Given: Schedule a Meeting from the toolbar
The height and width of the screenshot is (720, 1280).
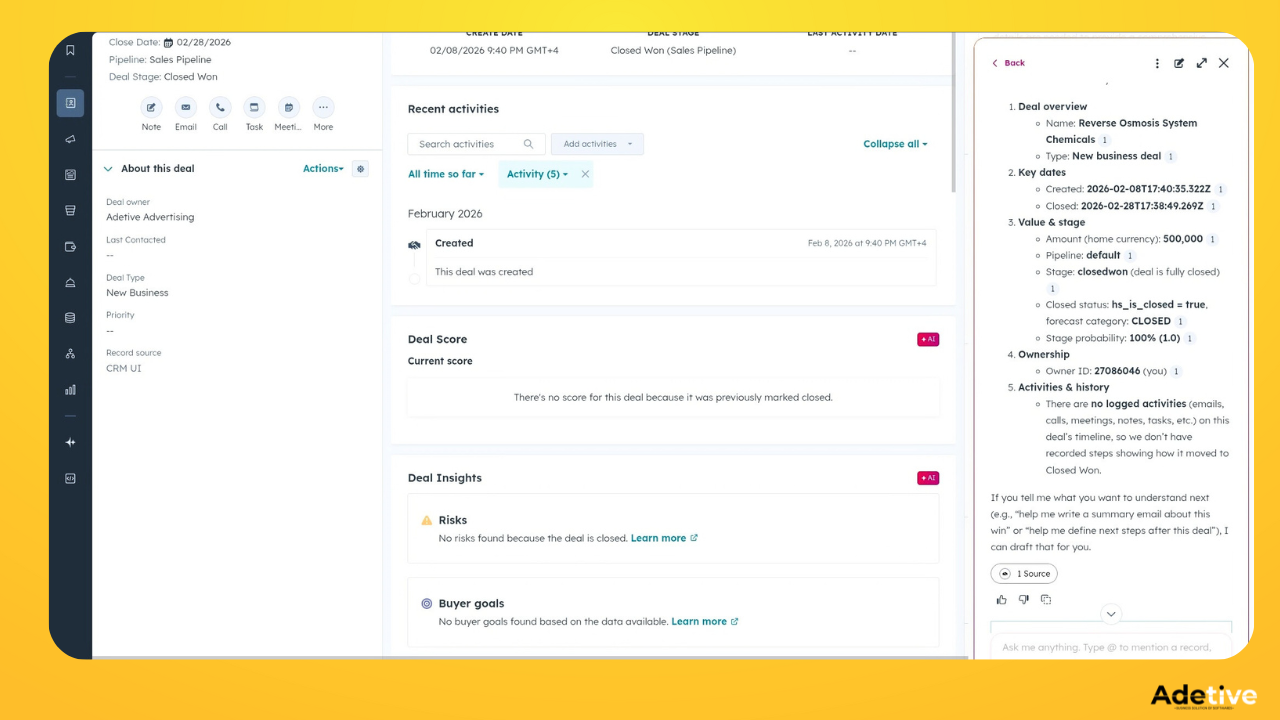Looking at the screenshot, I should (288, 107).
